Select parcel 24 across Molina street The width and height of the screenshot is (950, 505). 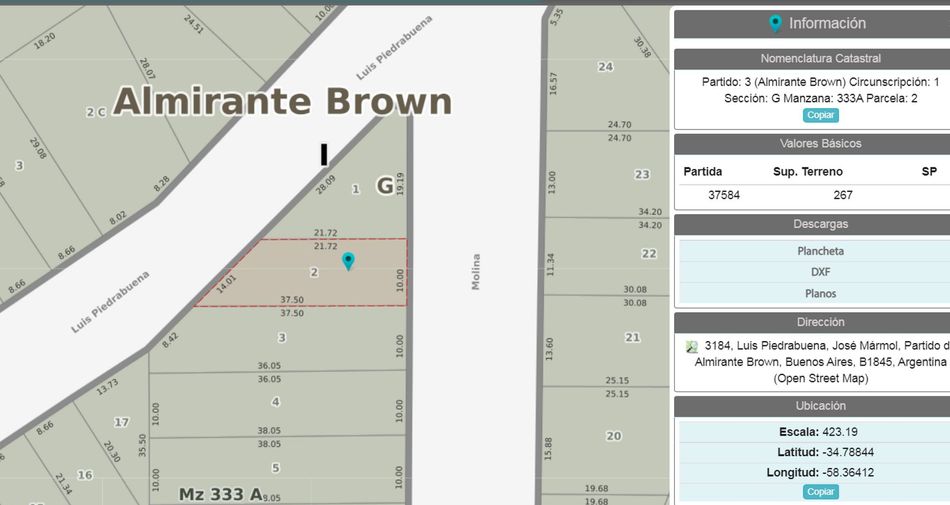[605, 67]
